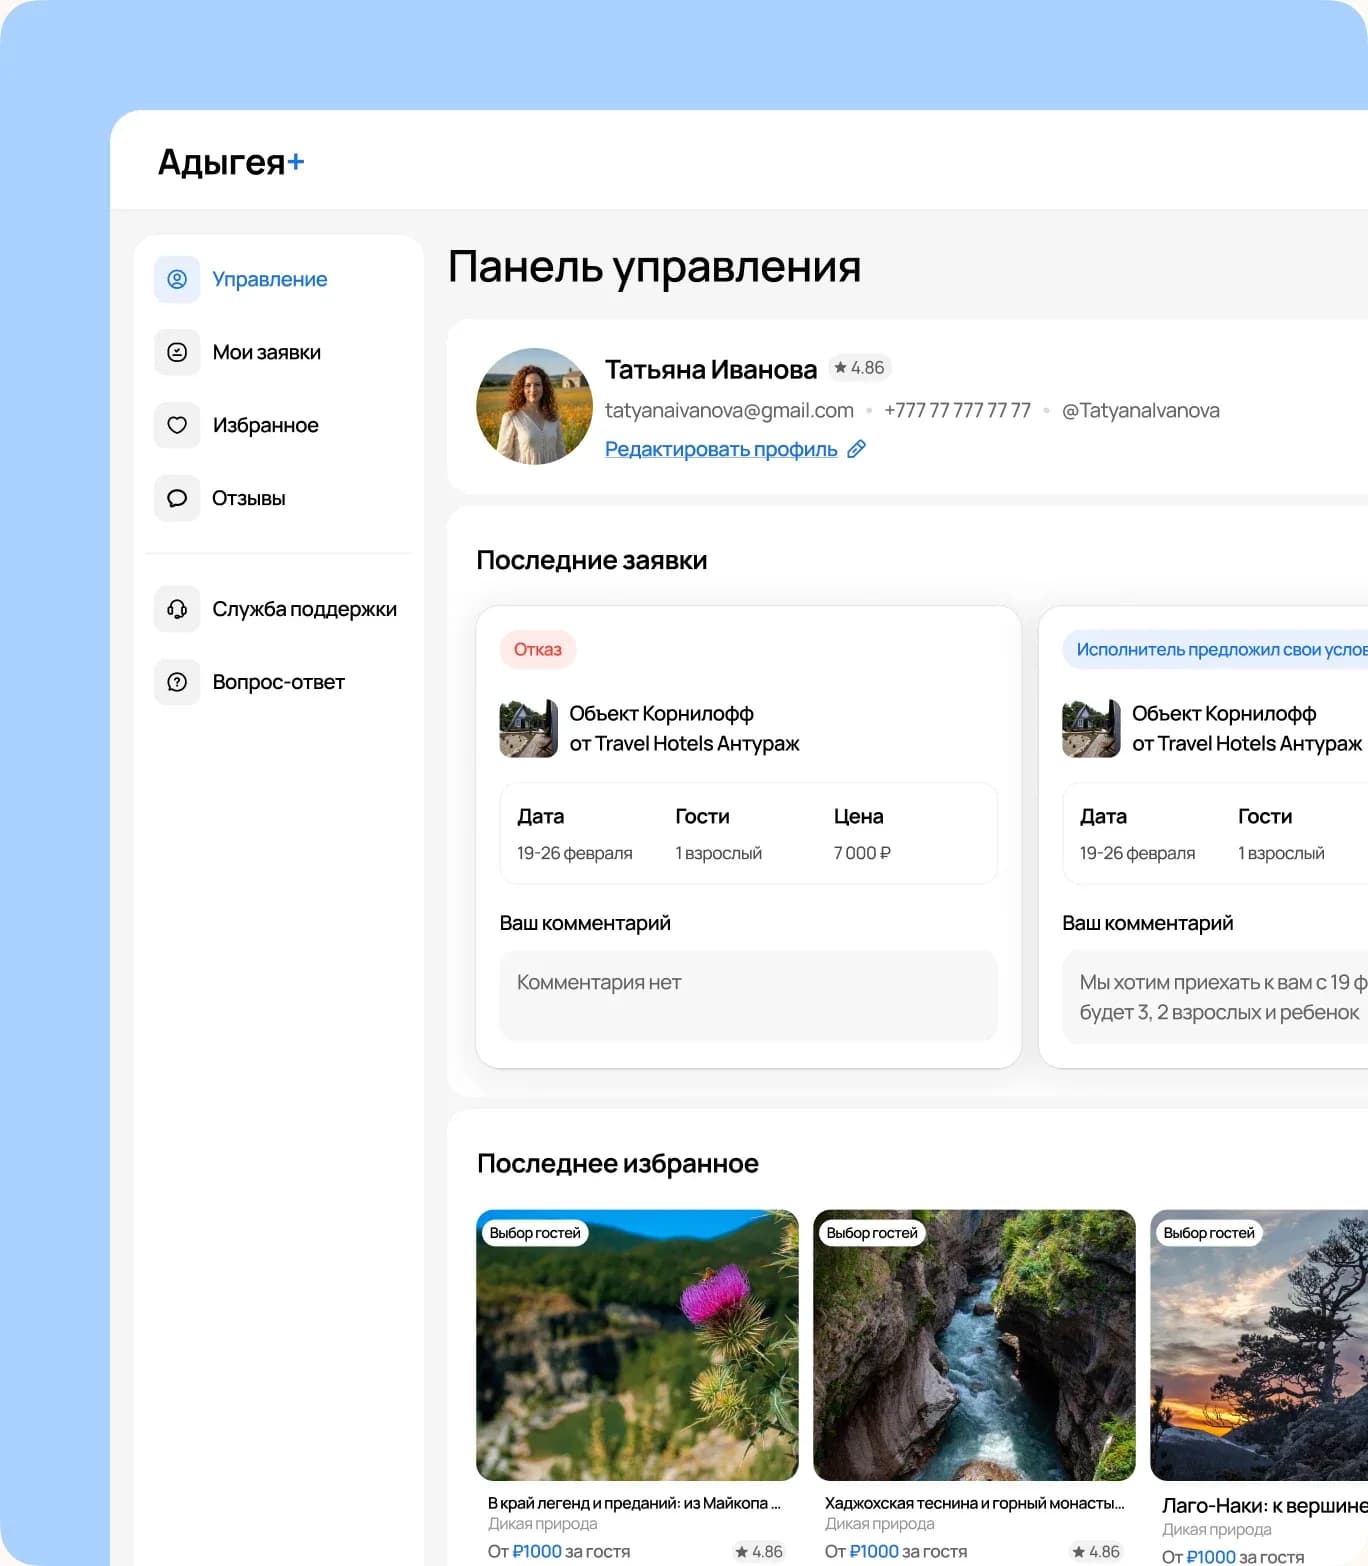Click the email tatyanaivanova@gmail.com
This screenshot has height=1566, width=1368.
729,410
